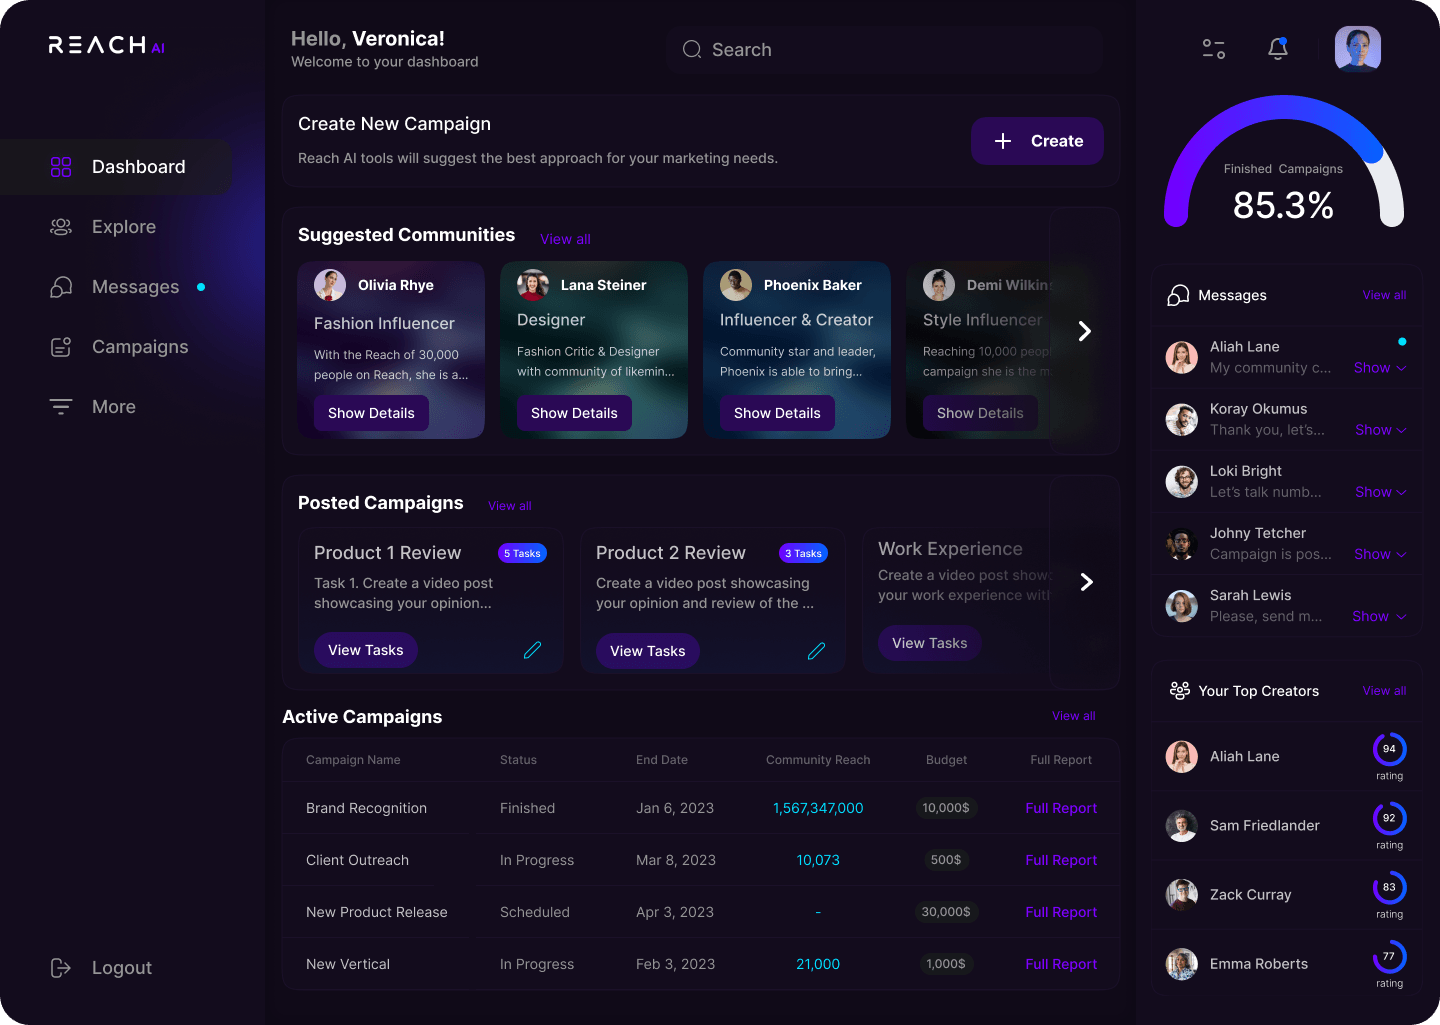Image resolution: width=1440 pixels, height=1025 pixels.
Task: Go to Explore in the sidebar
Action: [123, 227]
